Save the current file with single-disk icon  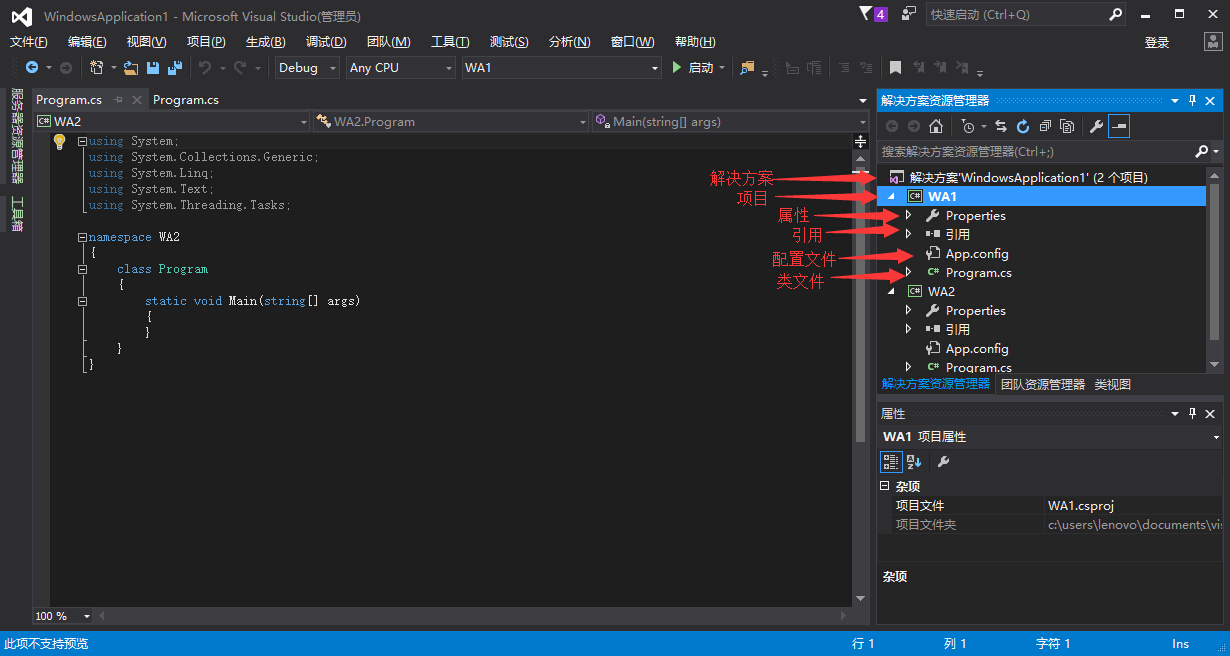coord(153,68)
